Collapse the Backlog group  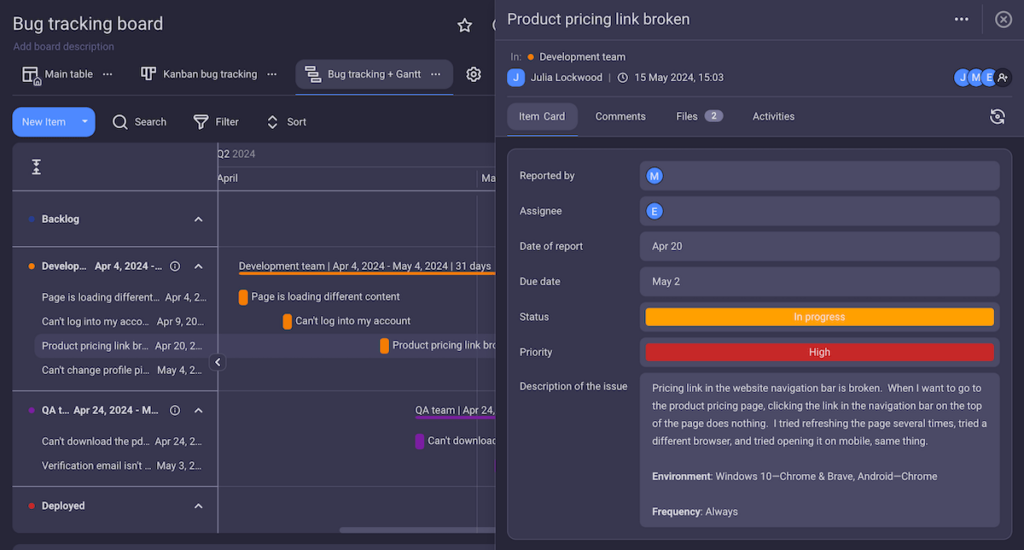click(199, 219)
